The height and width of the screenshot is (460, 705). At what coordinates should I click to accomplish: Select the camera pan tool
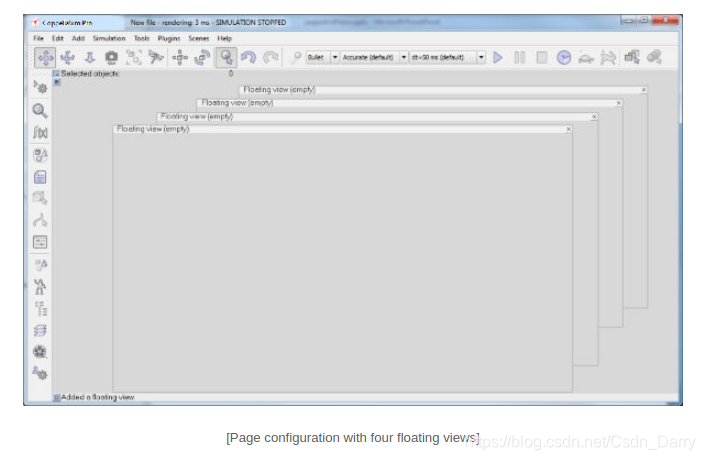[45, 58]
